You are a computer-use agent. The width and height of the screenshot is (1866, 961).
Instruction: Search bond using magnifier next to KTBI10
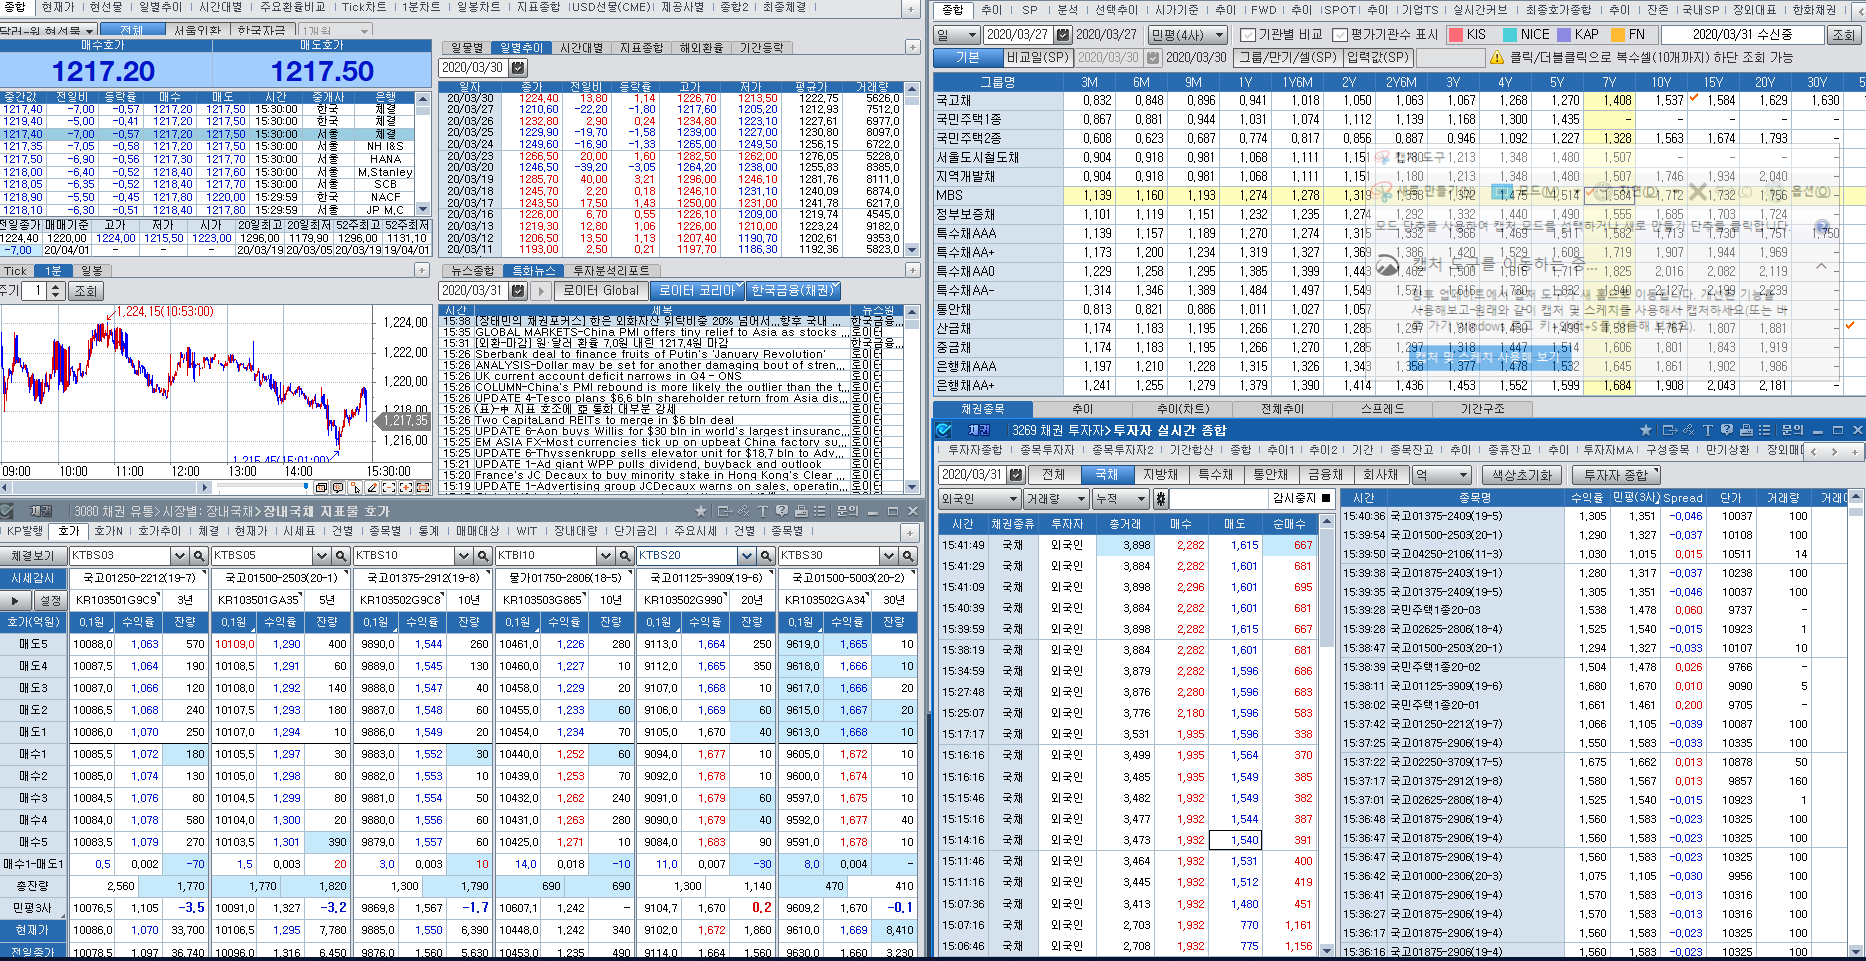[x=625, y=556]
